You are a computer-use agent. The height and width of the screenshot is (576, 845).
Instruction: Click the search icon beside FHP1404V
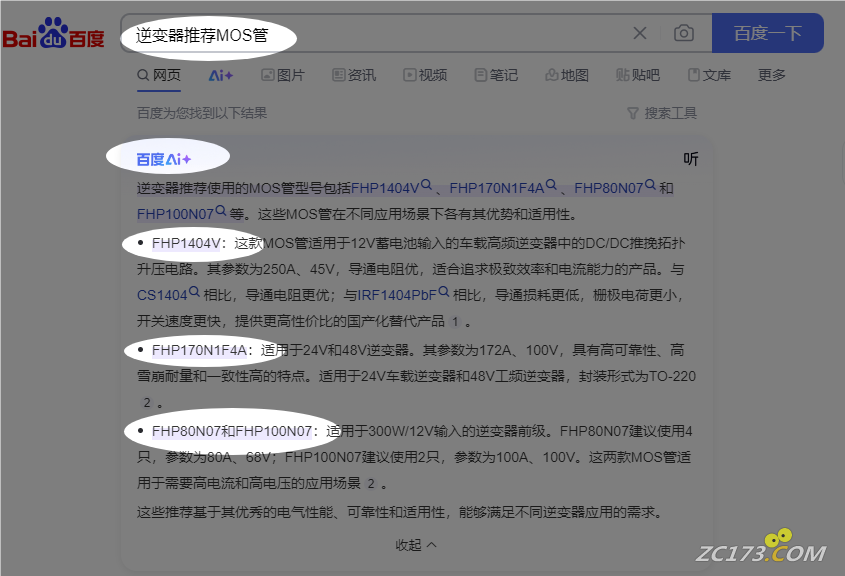pos(426,185)
